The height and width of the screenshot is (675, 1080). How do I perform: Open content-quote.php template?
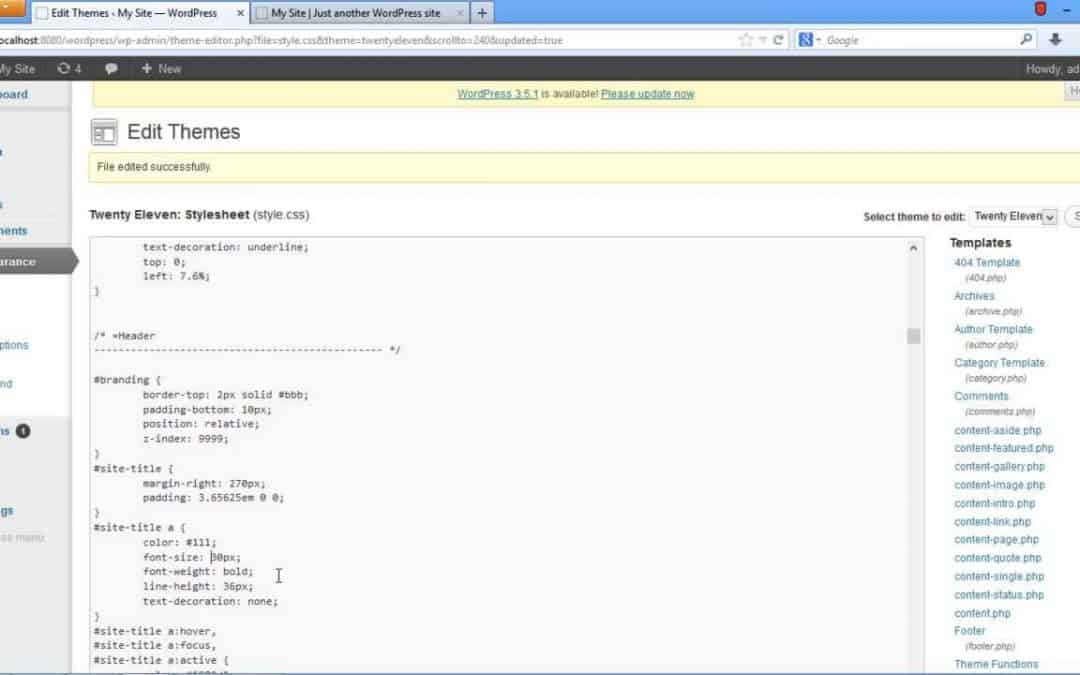[x=997, y=558]
